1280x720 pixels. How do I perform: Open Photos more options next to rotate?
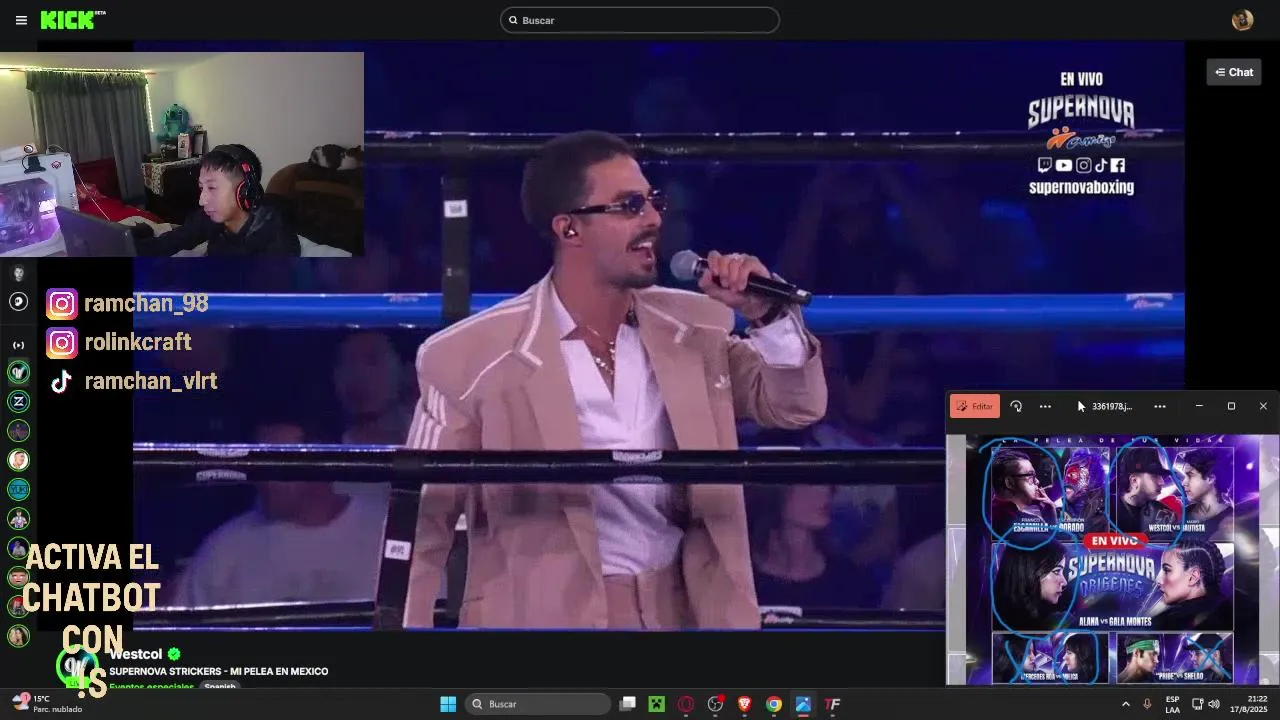pyautogui.click(x=1045, y=406)
